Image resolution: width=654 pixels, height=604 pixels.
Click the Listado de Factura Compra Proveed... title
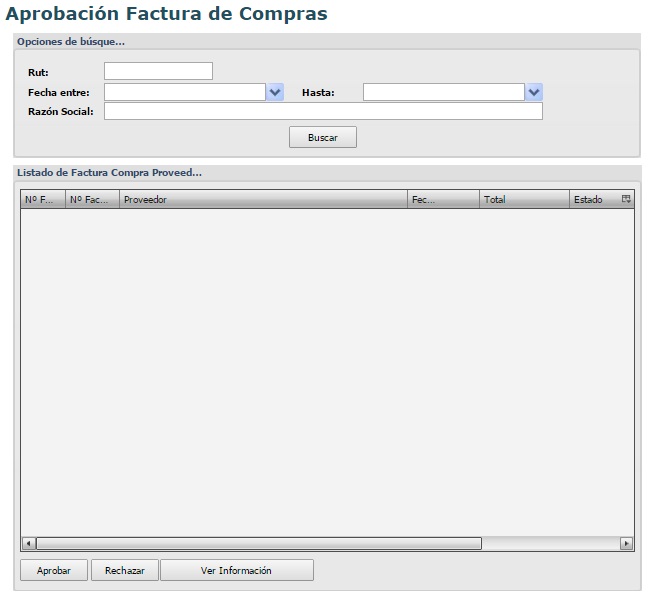click(109, 173)
